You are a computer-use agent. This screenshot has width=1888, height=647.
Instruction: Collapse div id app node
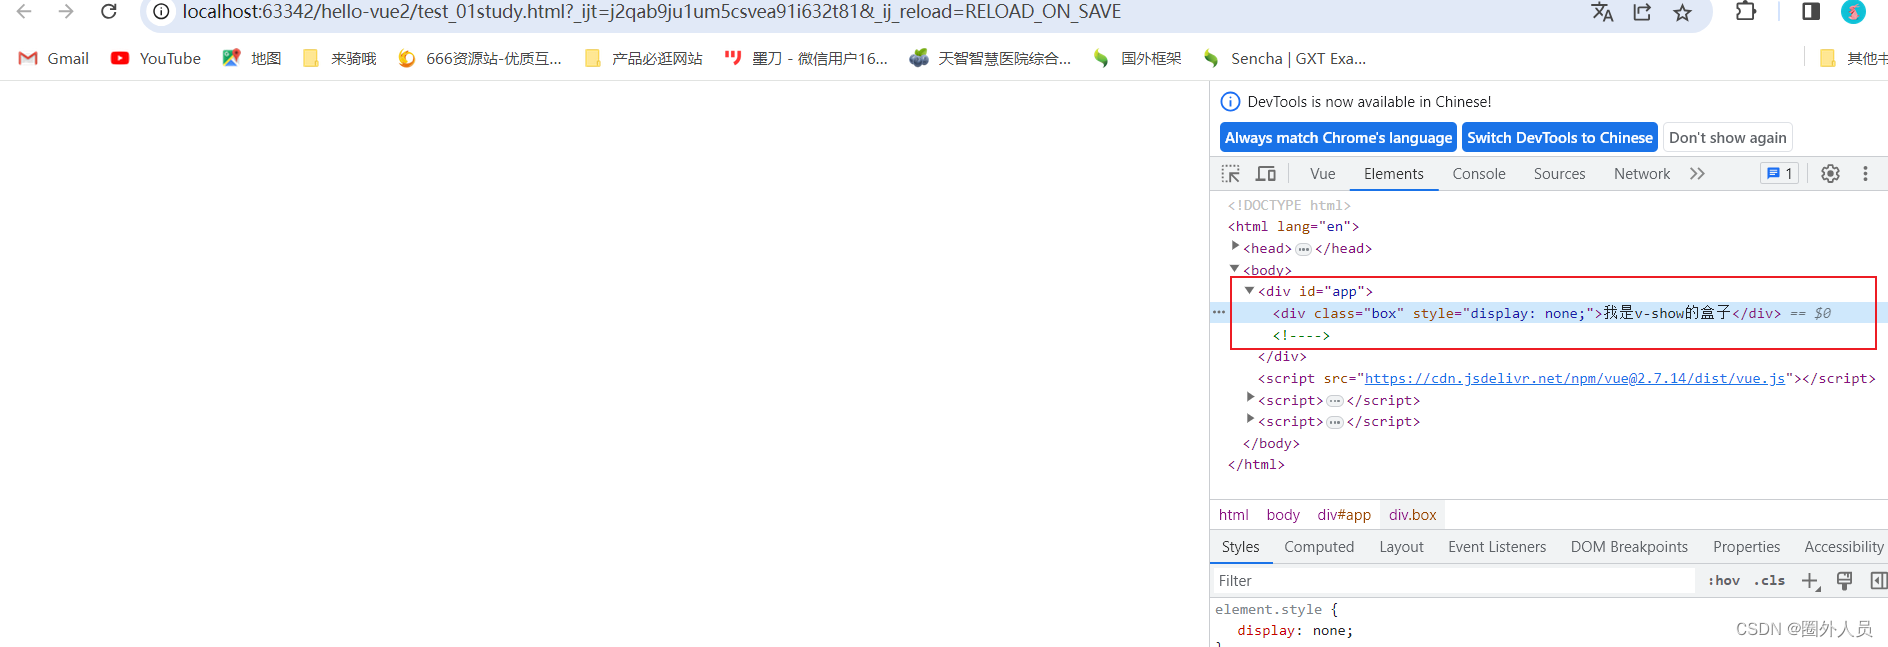coord(1250,290)
